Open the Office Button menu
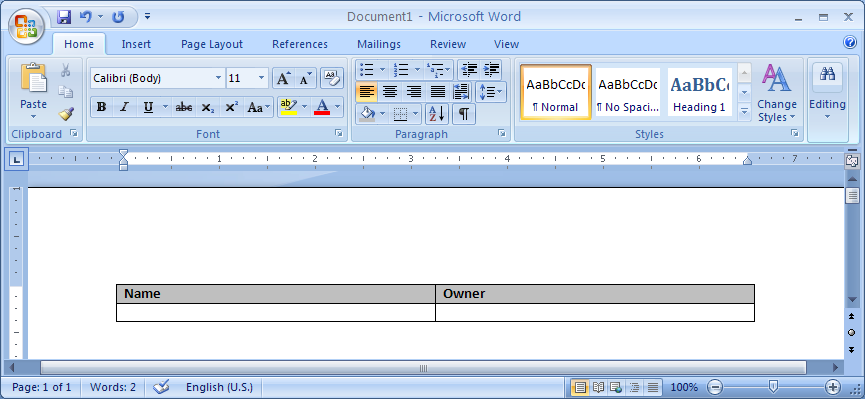Viewport: 865px width, 399px height. click(26, 26)
